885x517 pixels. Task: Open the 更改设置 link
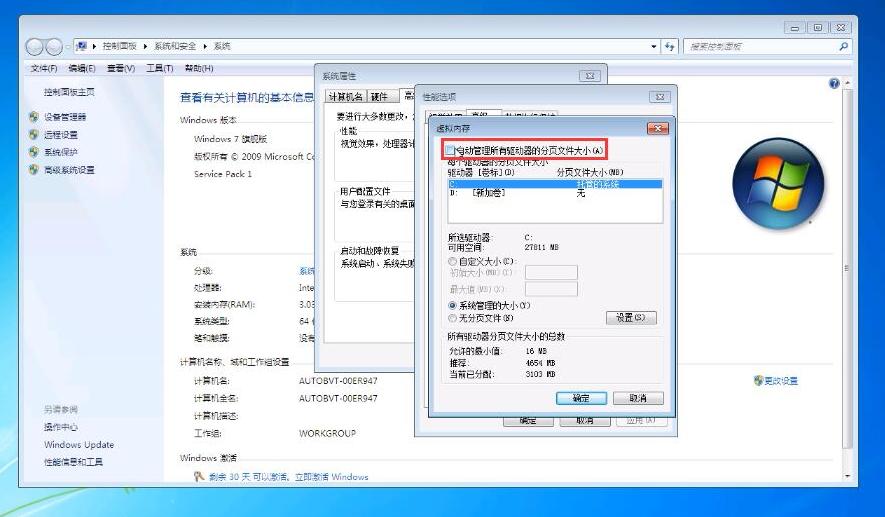click(x=781, y=381)
